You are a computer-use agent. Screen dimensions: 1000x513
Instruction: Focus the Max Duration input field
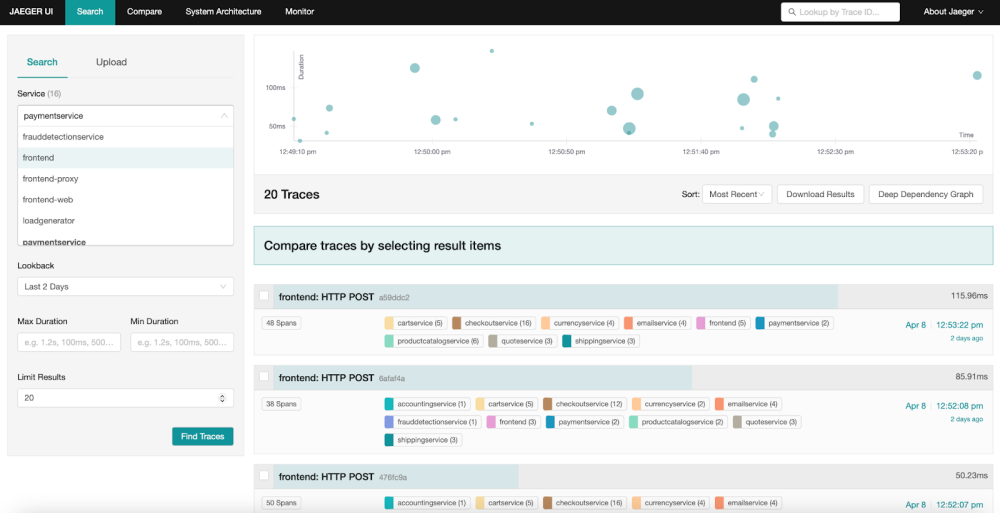69,343
